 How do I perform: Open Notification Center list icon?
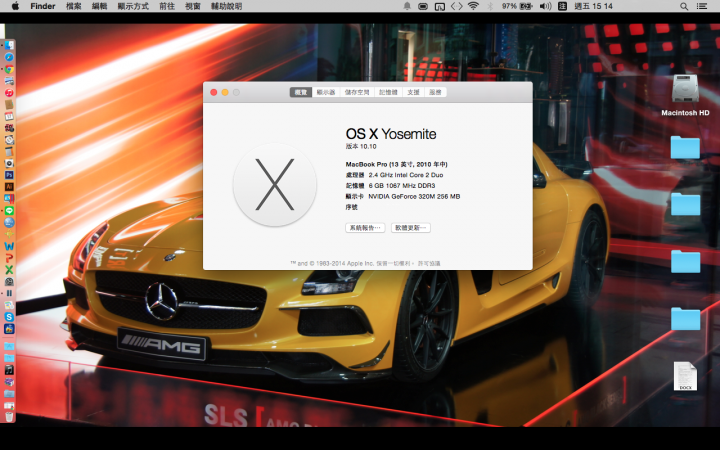click(702, 6)
